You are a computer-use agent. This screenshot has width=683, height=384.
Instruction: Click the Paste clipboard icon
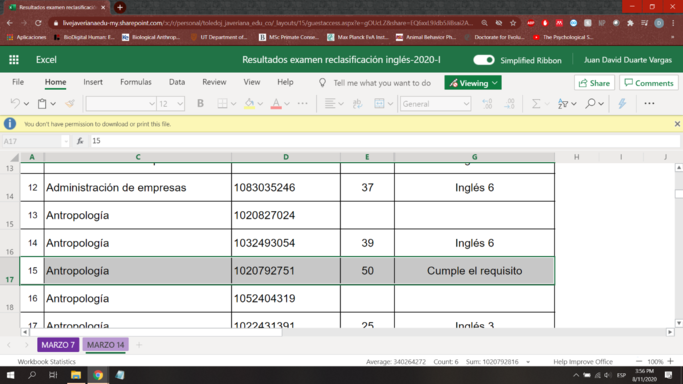42,103
